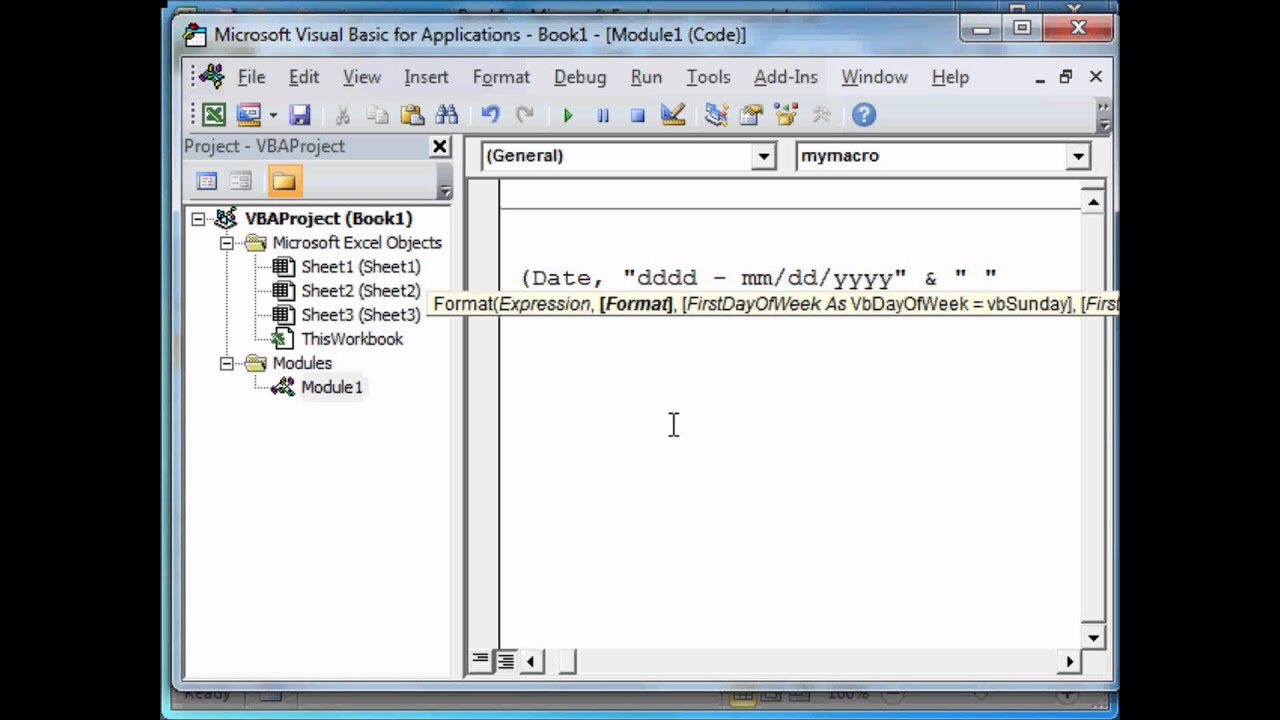This screenshot has height=720, width=1280.
Task: Open the mymacro procedure dropdown
Action: pos(1077,156)
